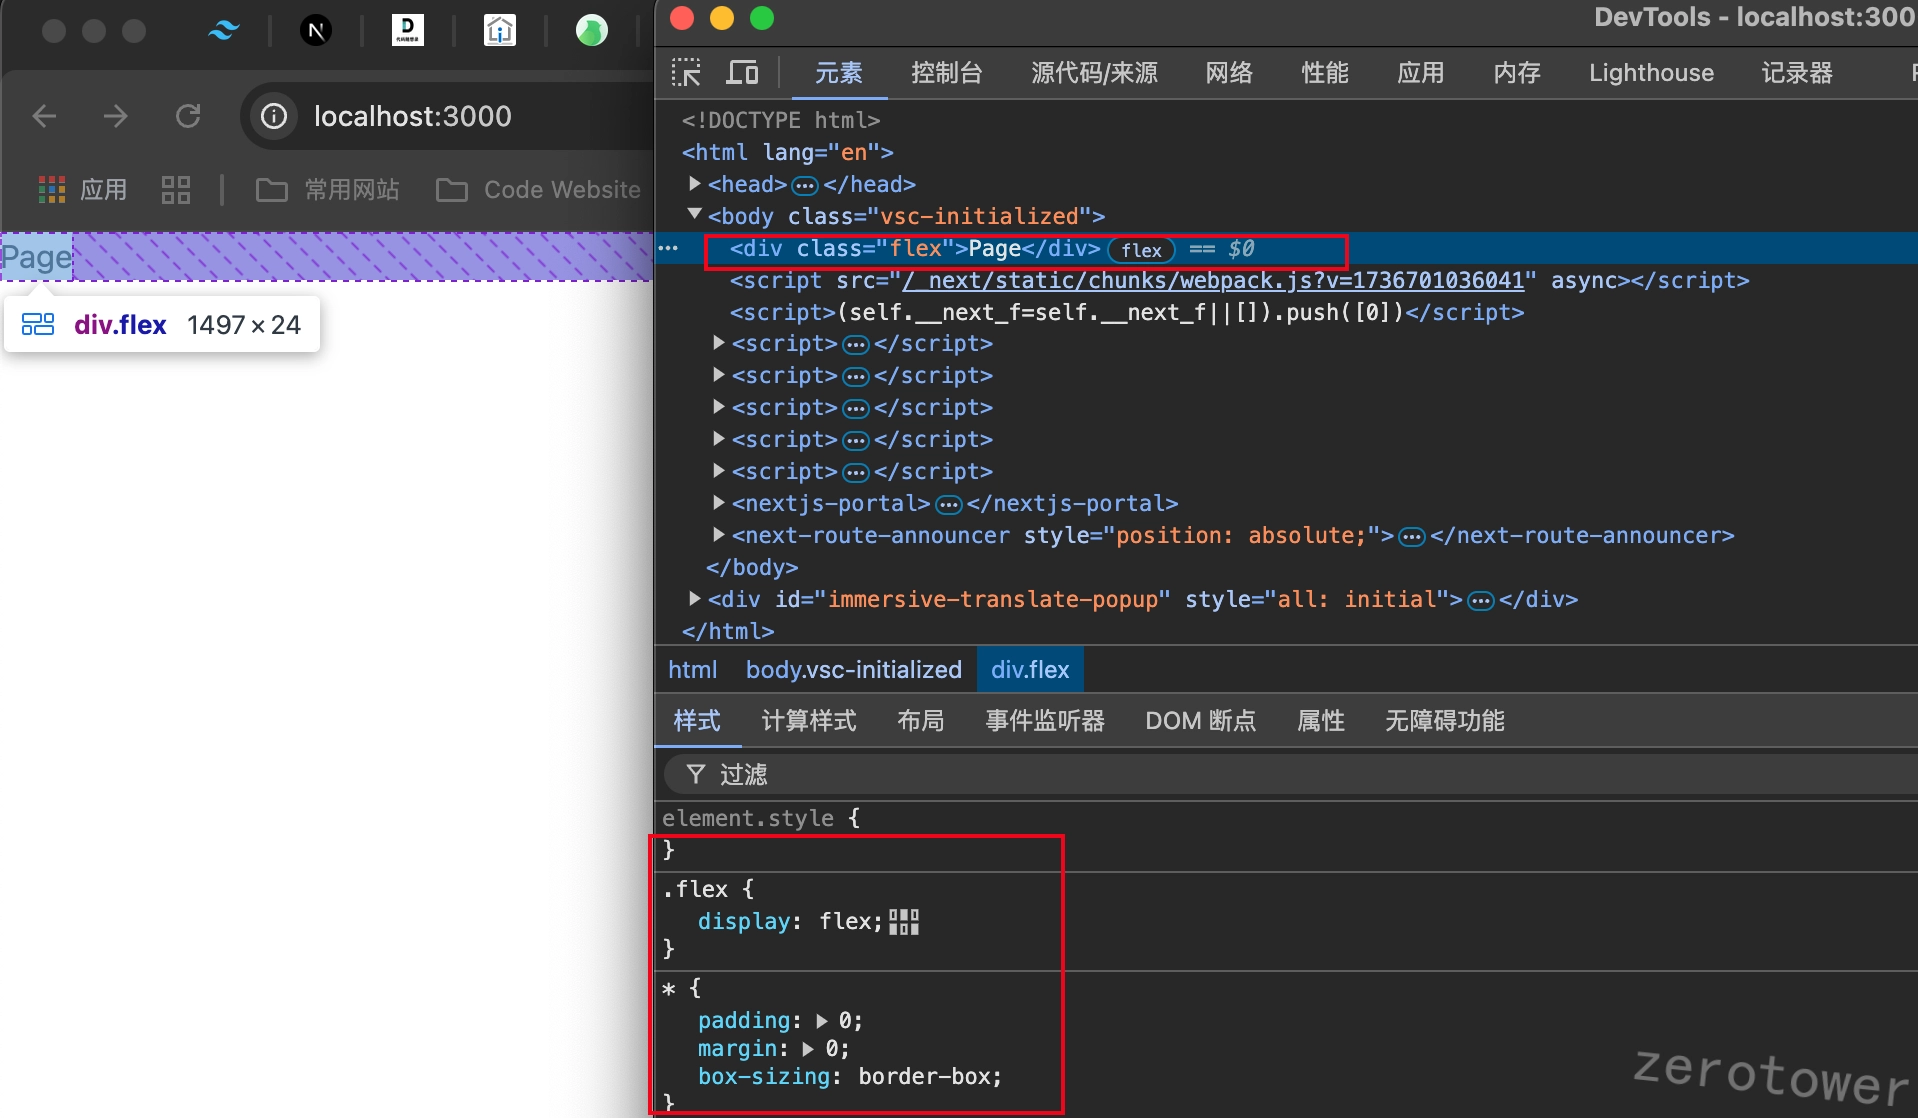Open the webpack.js script source link
This screenshot has height=1118, width=1918.
[1215, 281]
